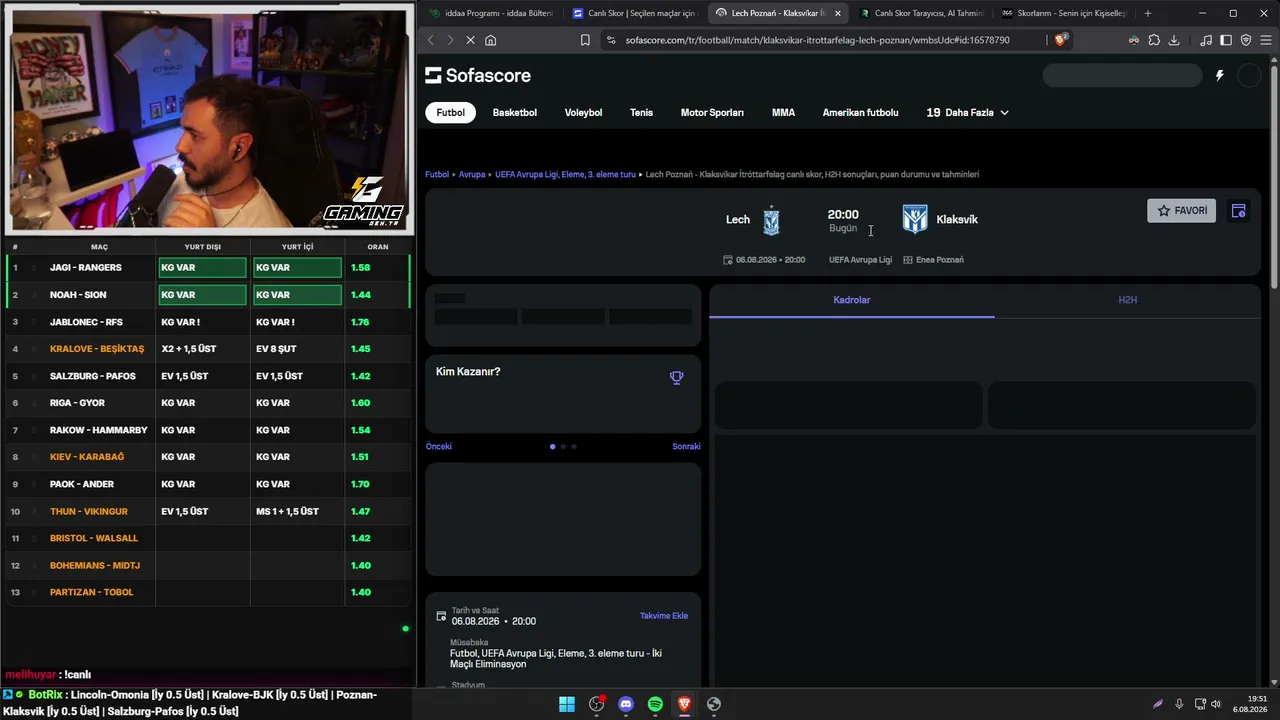Switch to the H2H tab

(x=1127, y=300)
